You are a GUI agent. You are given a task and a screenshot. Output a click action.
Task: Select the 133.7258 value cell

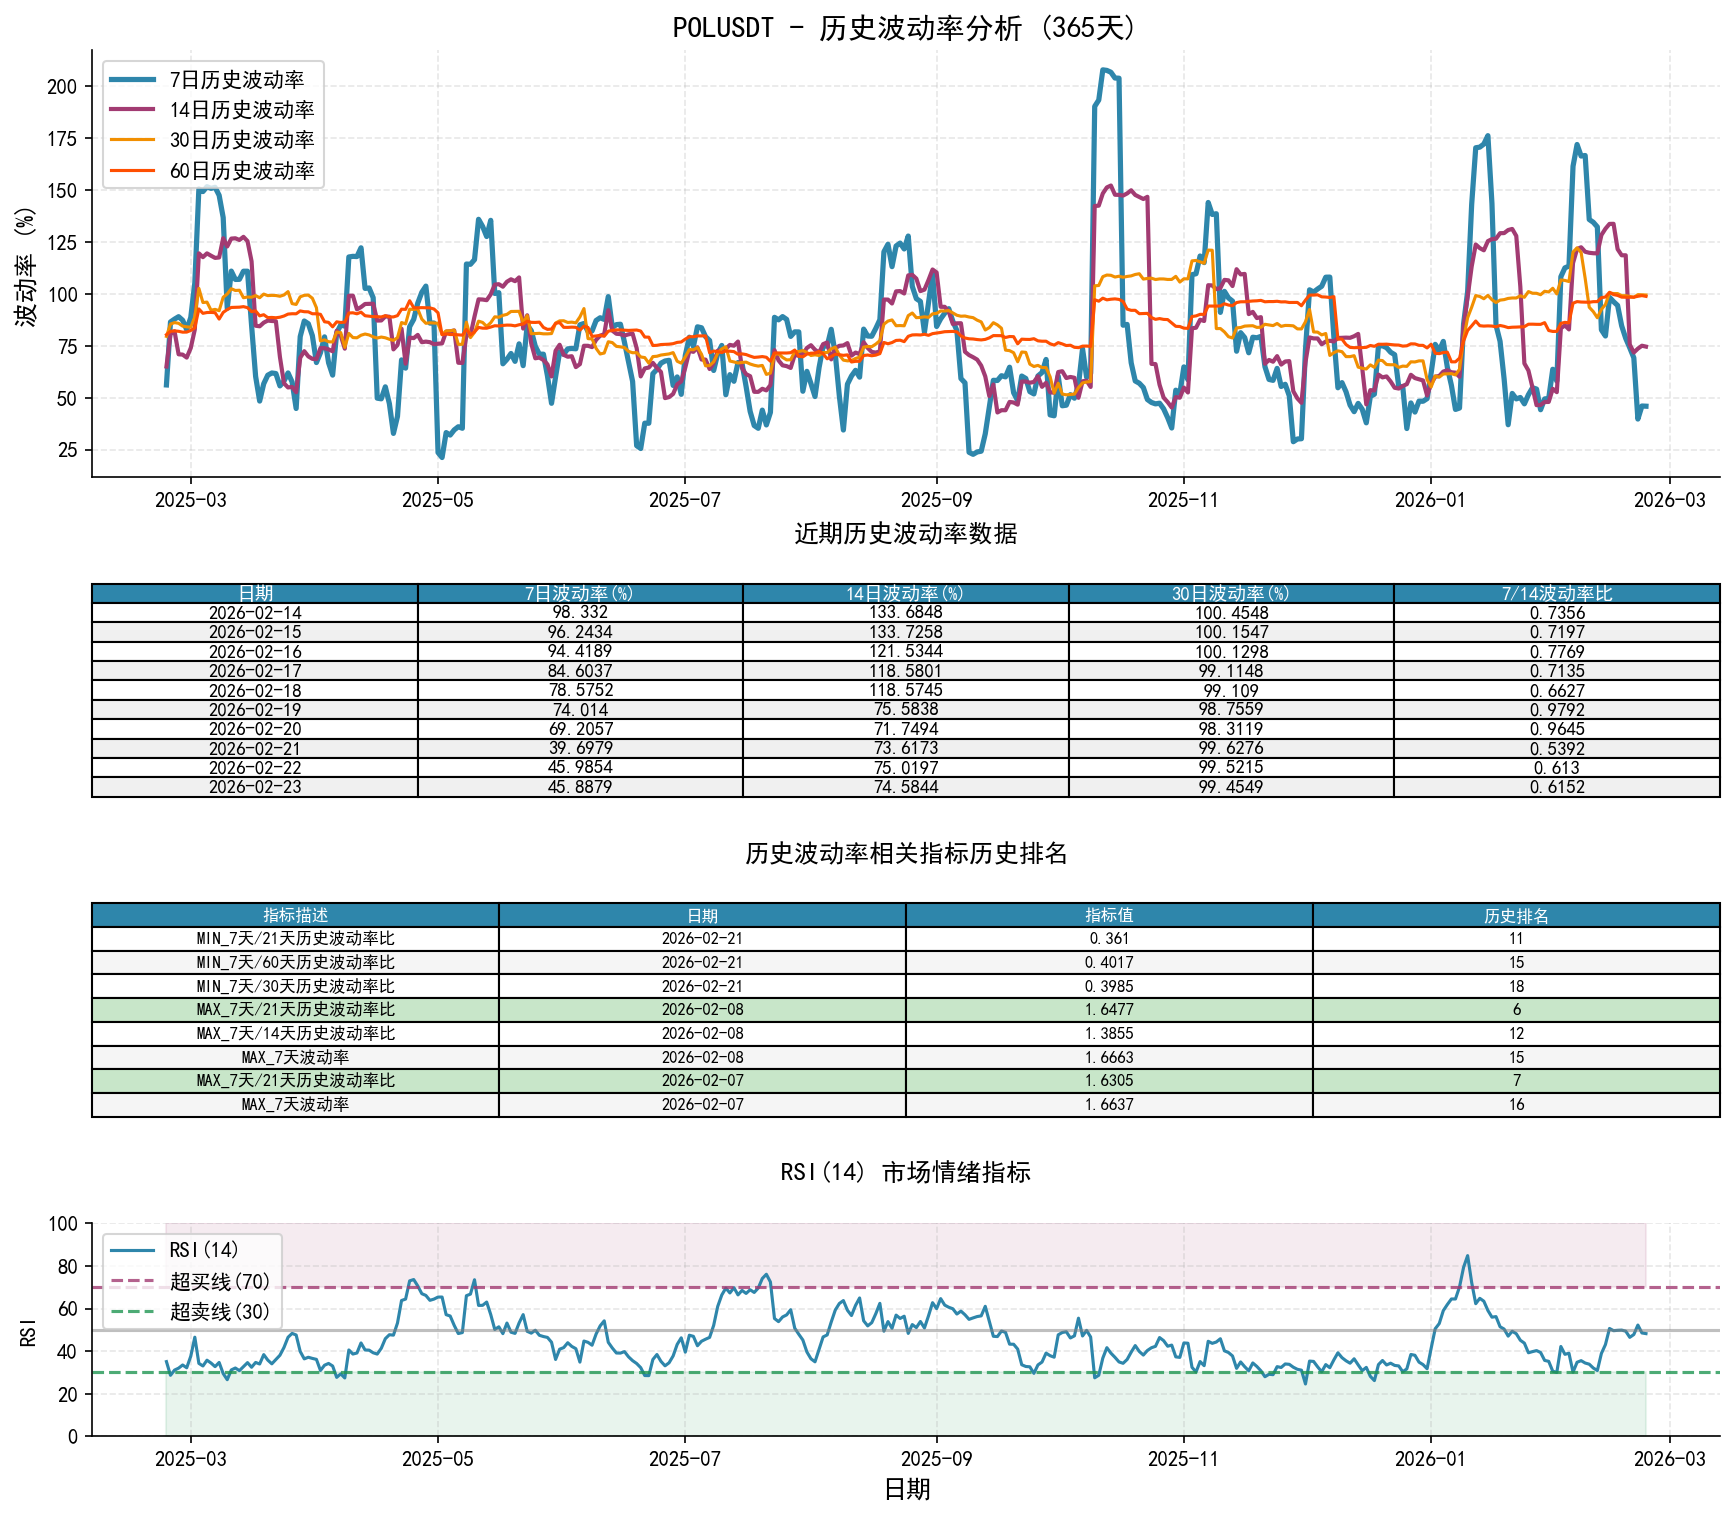905,632
